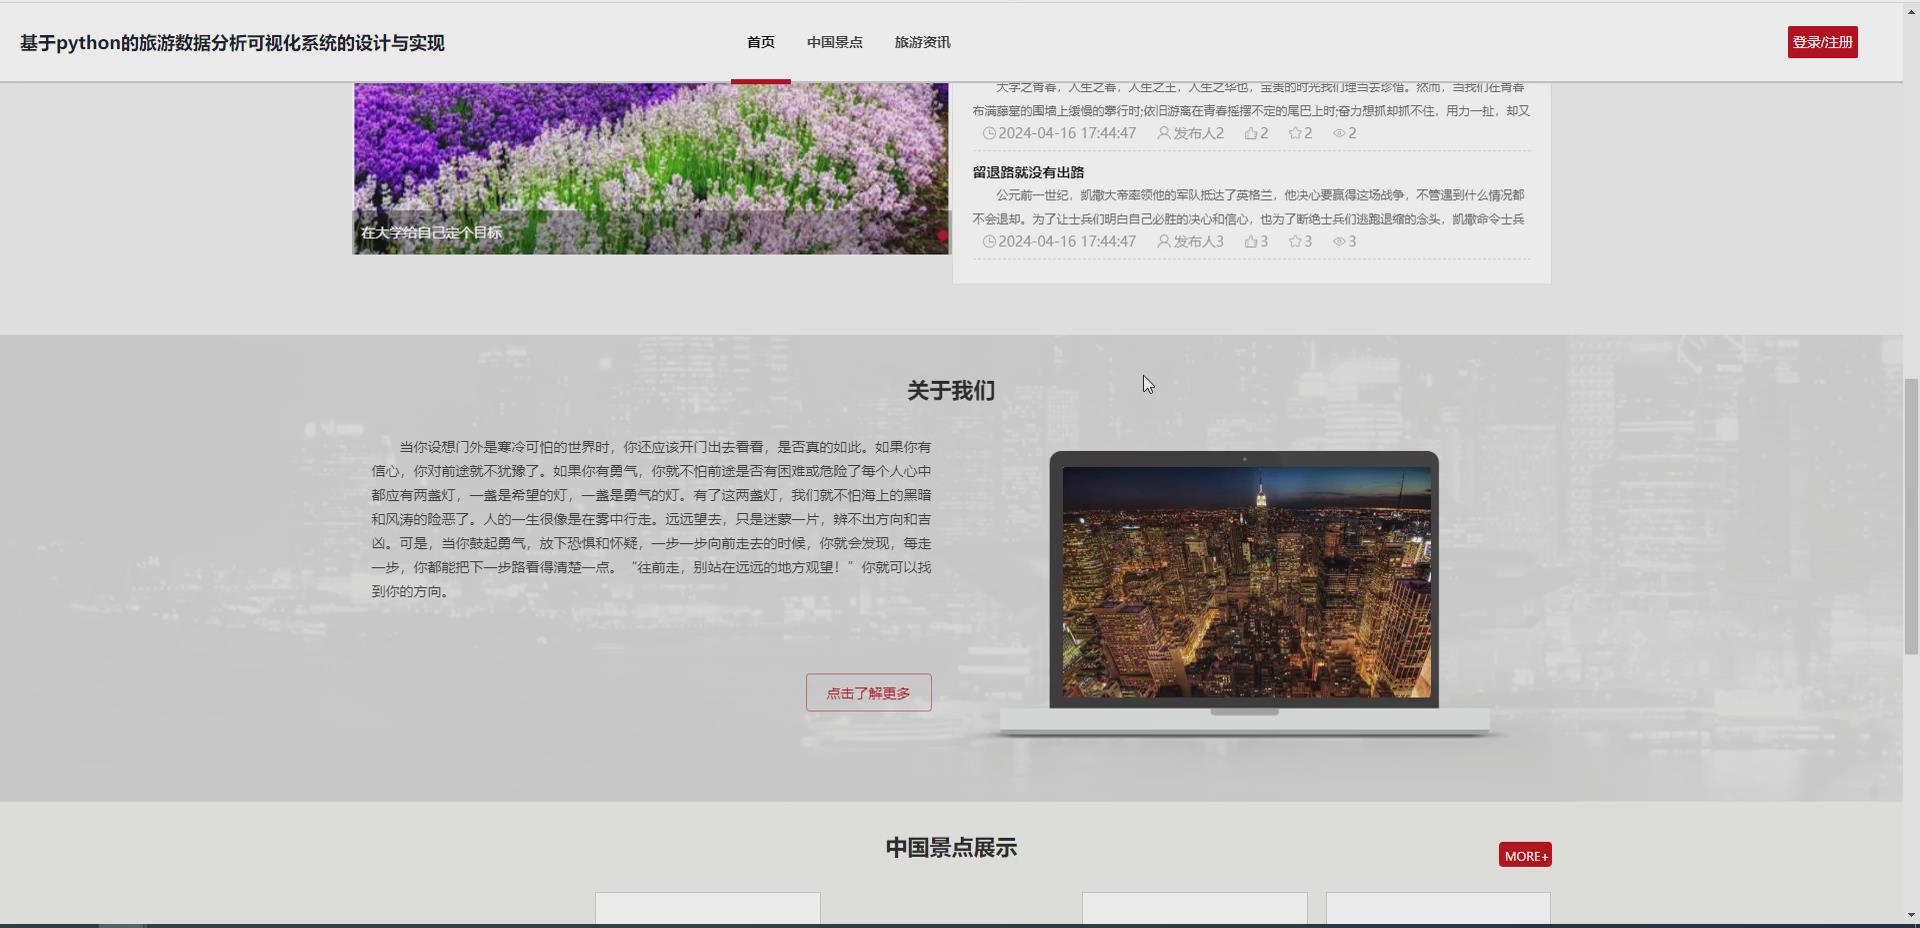Open the 留退路就没有出路 news article

click(x=1028, y=171)
